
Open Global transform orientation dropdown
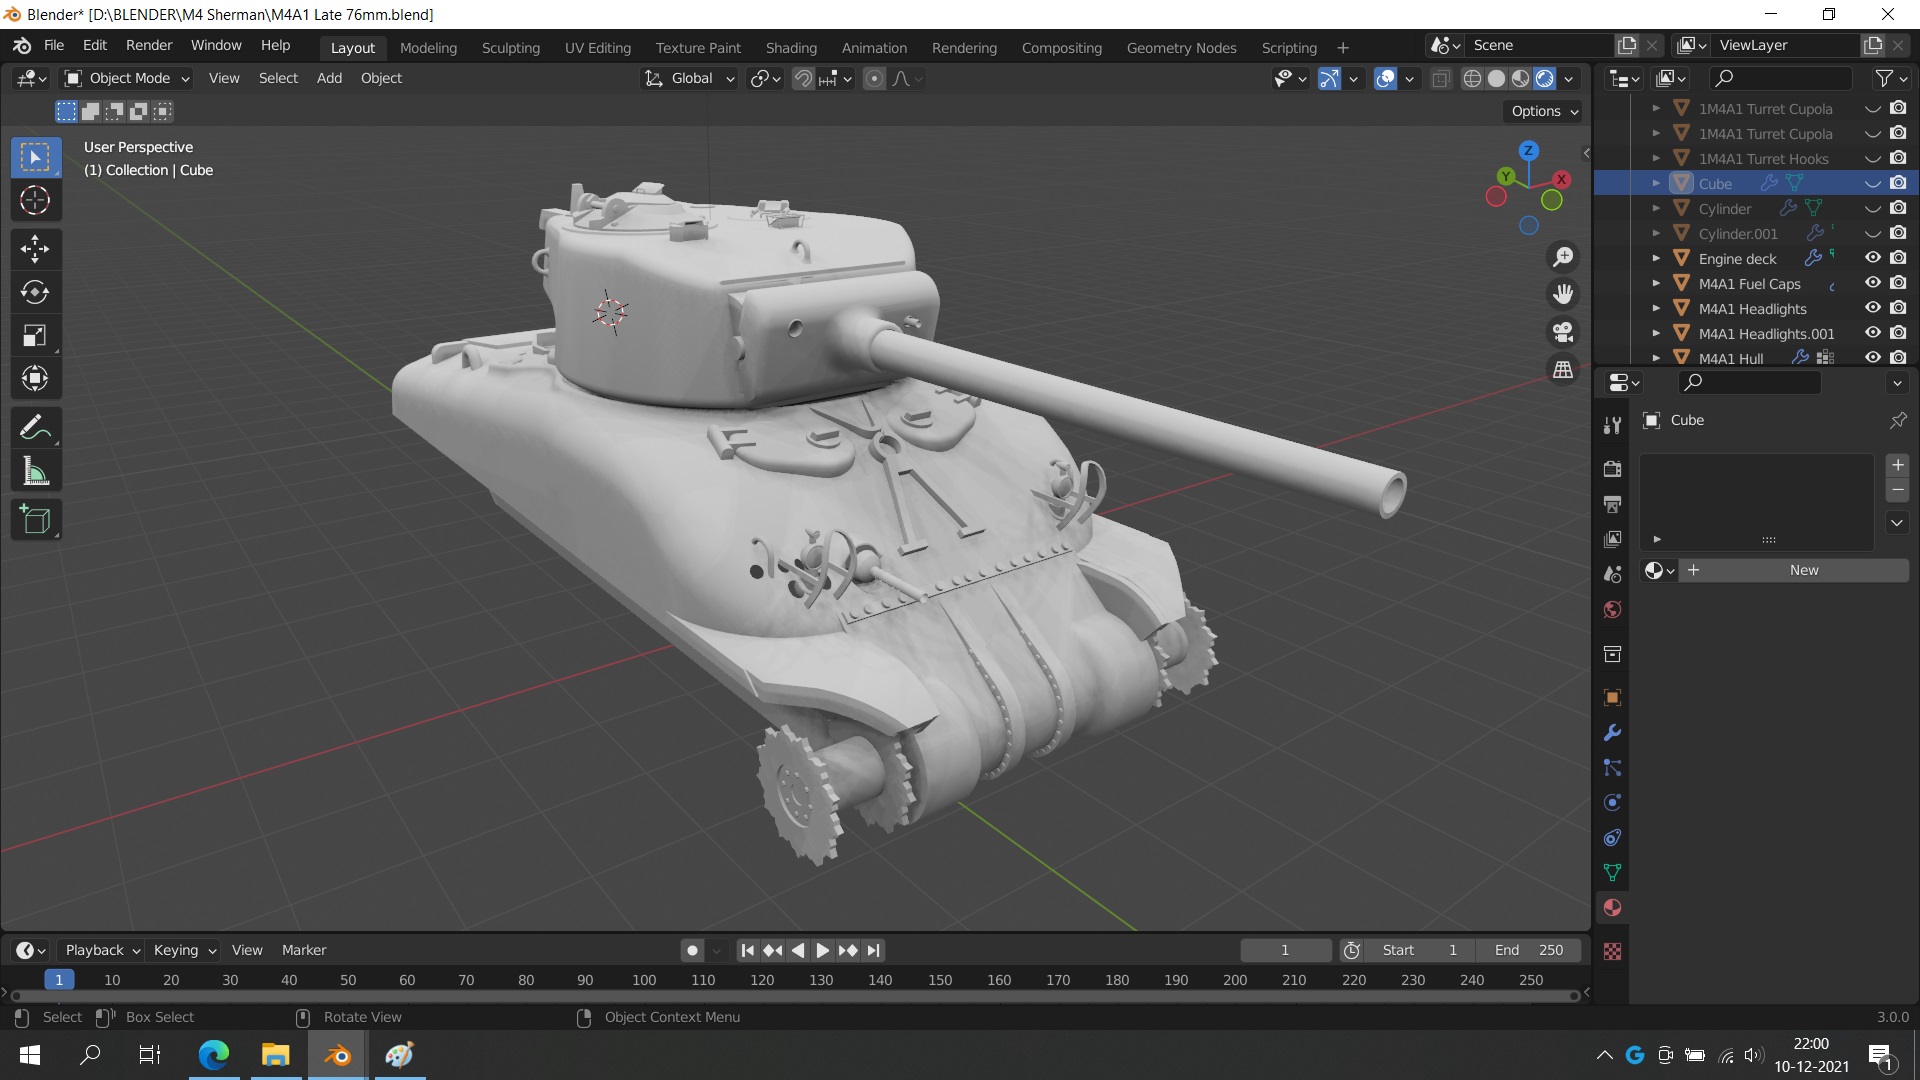(x=691, y=78)
